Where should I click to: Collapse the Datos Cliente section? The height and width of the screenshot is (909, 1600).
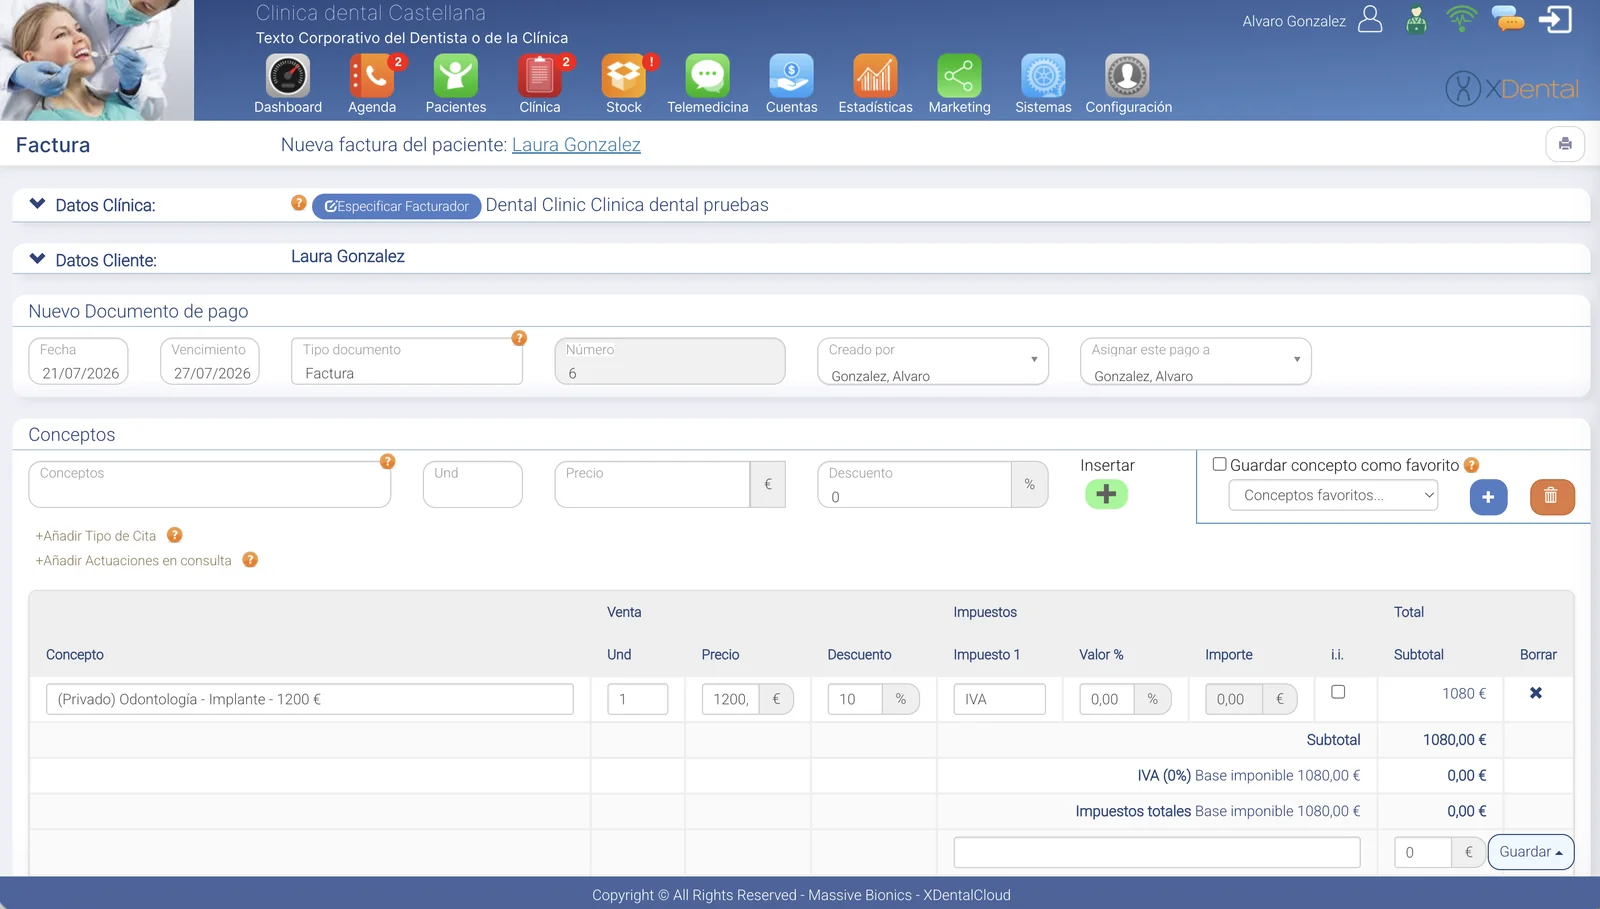38,259
